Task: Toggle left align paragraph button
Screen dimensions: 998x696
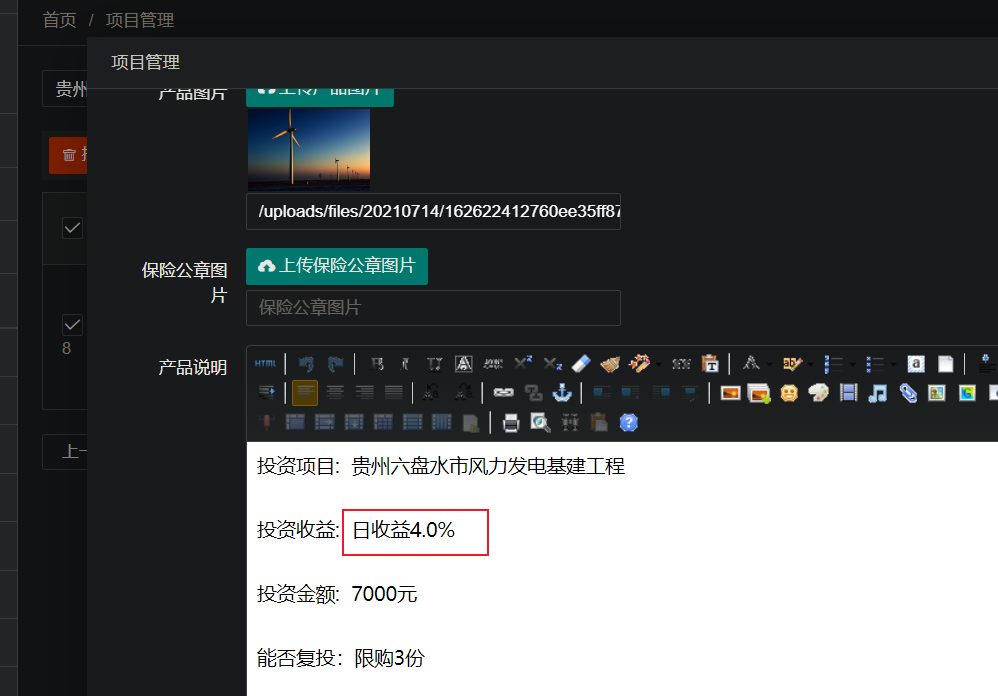Action: pos(305,393)
